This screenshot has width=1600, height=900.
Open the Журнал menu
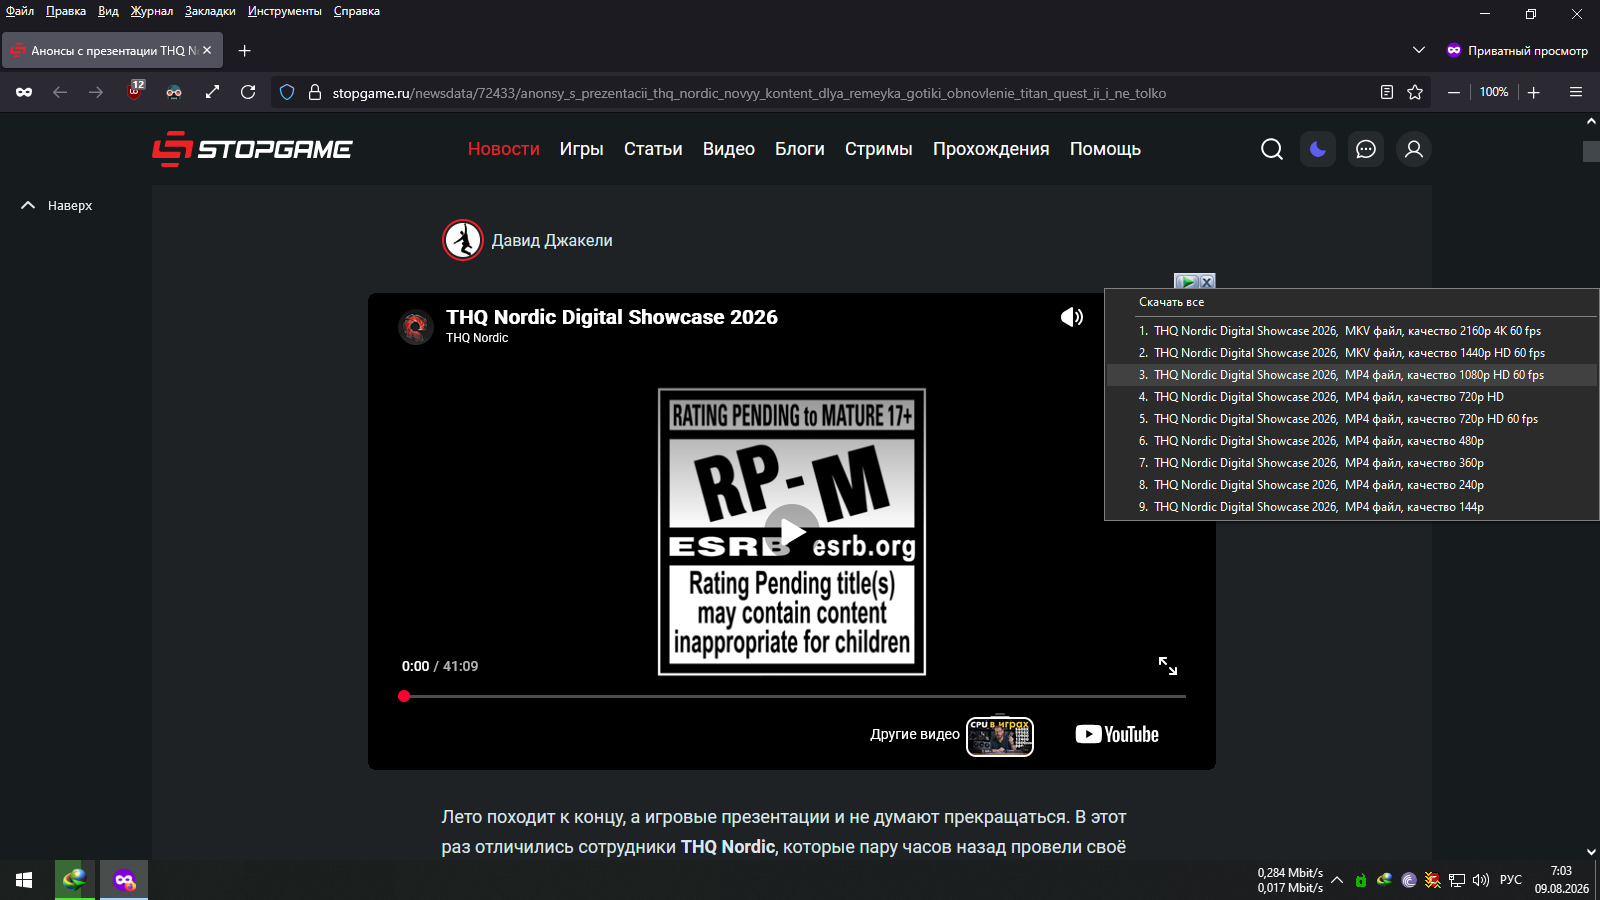coord(152,11)
